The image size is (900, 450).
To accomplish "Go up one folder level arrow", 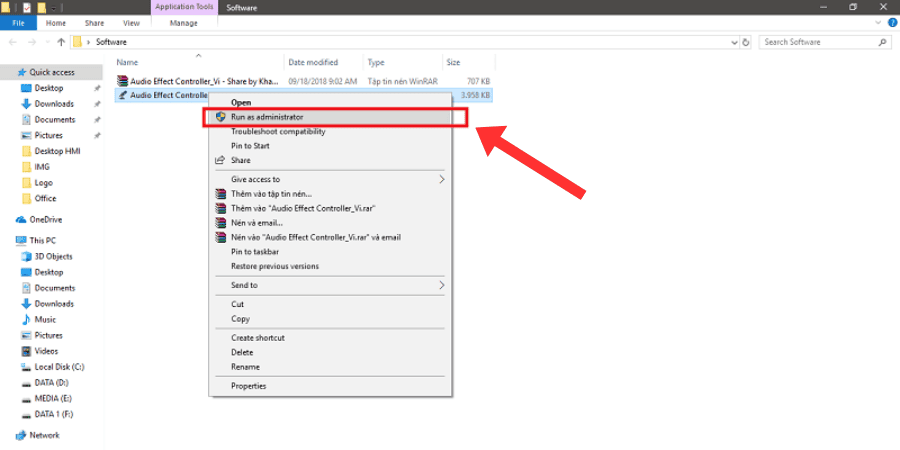I will click(61, 42).
